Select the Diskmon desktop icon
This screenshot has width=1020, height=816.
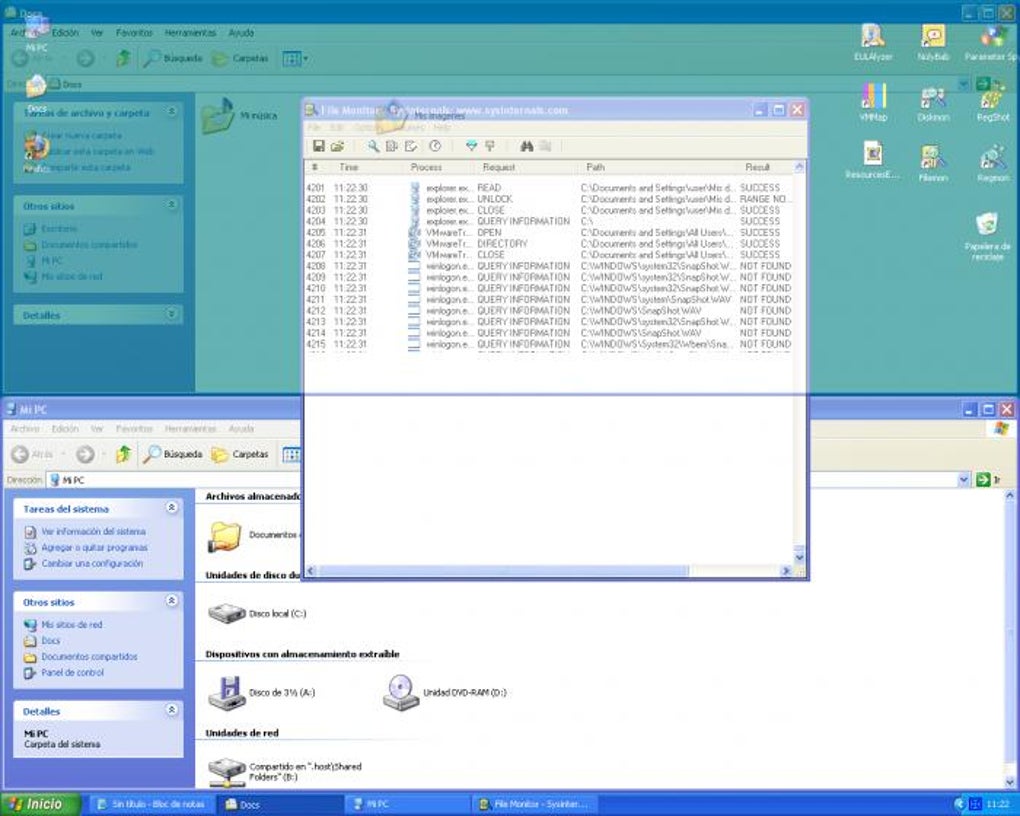[933, 104]
